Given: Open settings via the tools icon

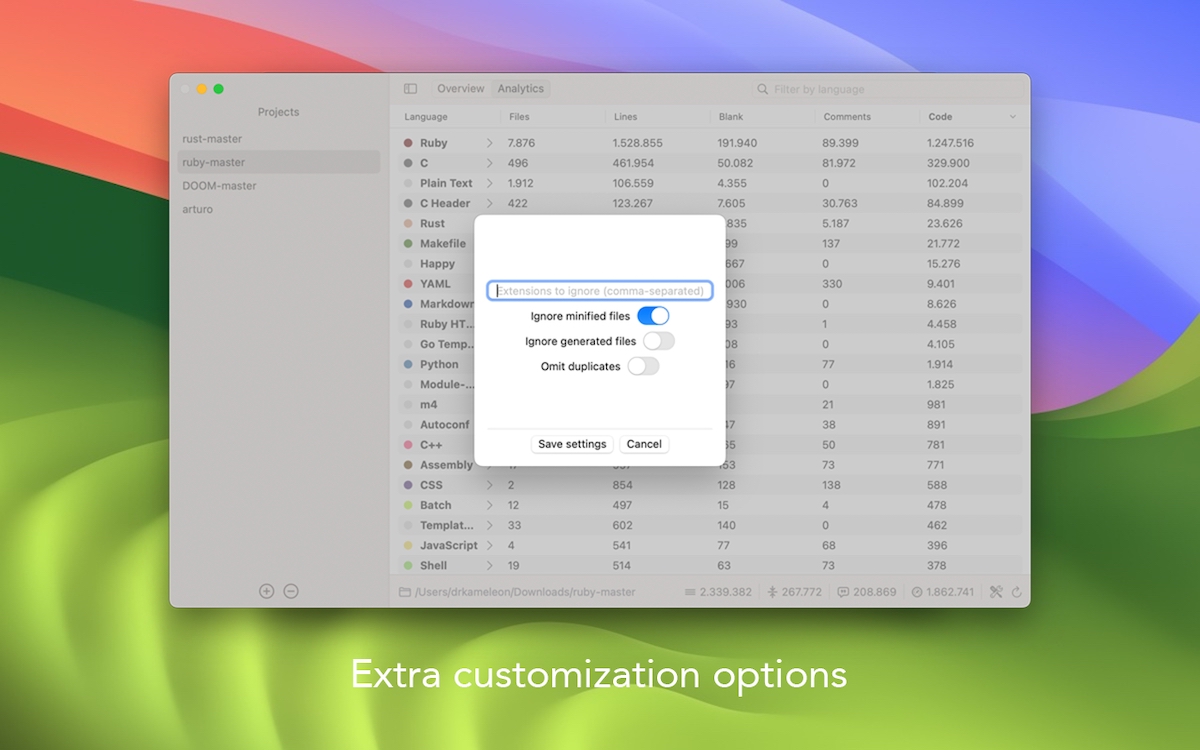Looking at the screenshot, I should [x=996, y=592].
